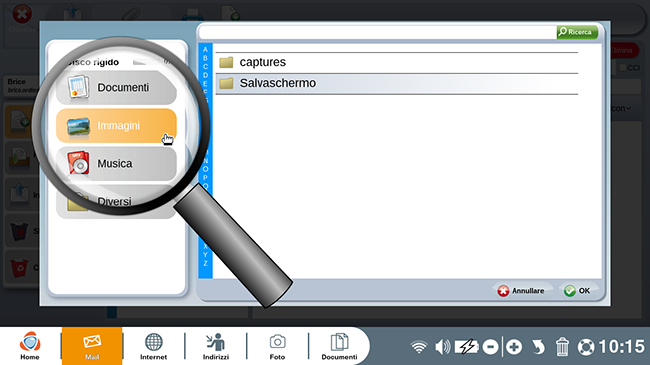Select Immagini in the sidebar
The image size is (650, 365).
pos(116,126)
